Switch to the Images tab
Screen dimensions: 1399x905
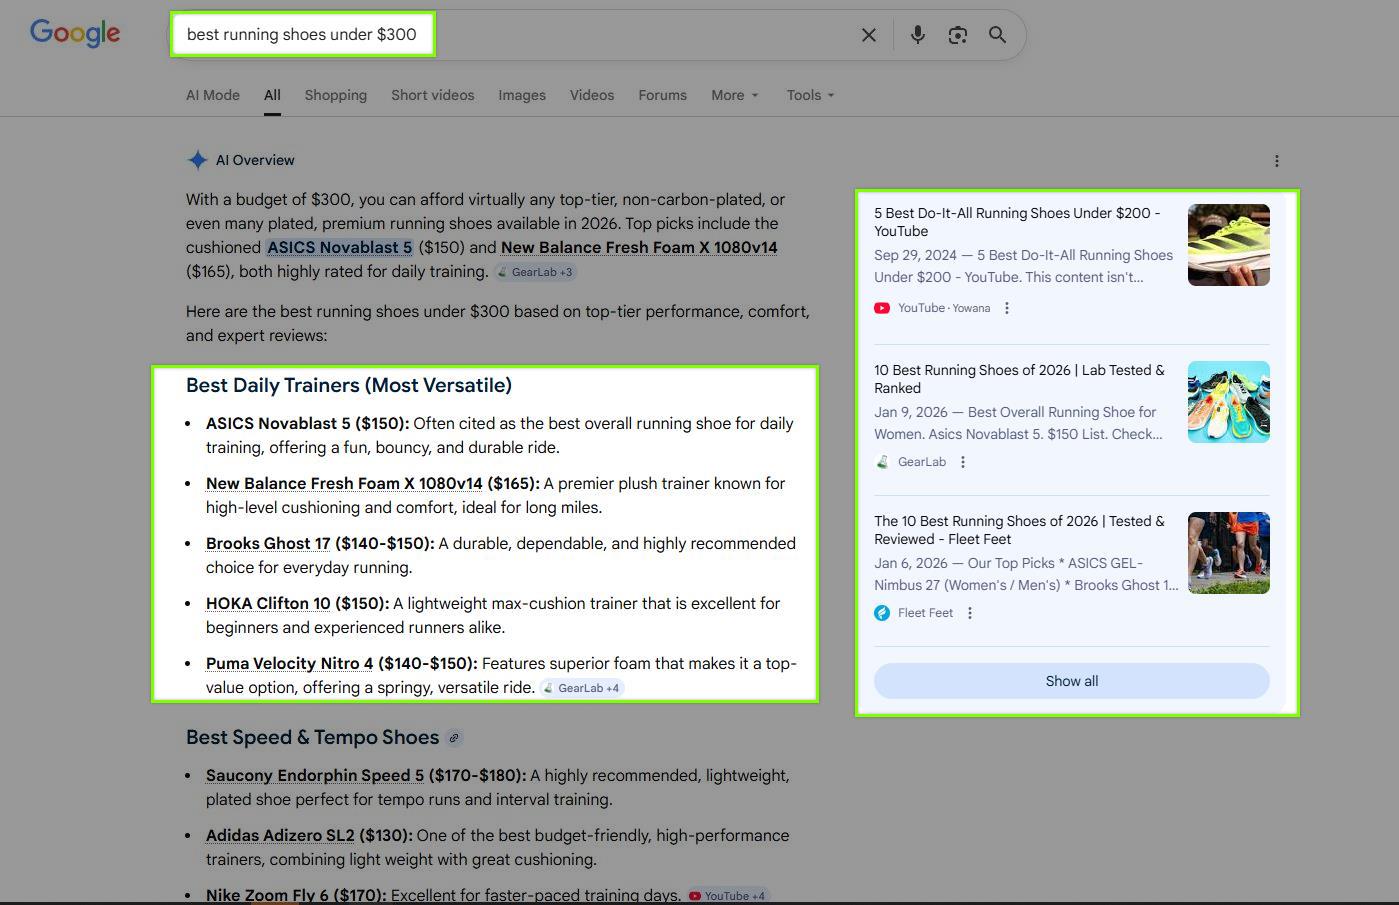(x=522, y=95)
